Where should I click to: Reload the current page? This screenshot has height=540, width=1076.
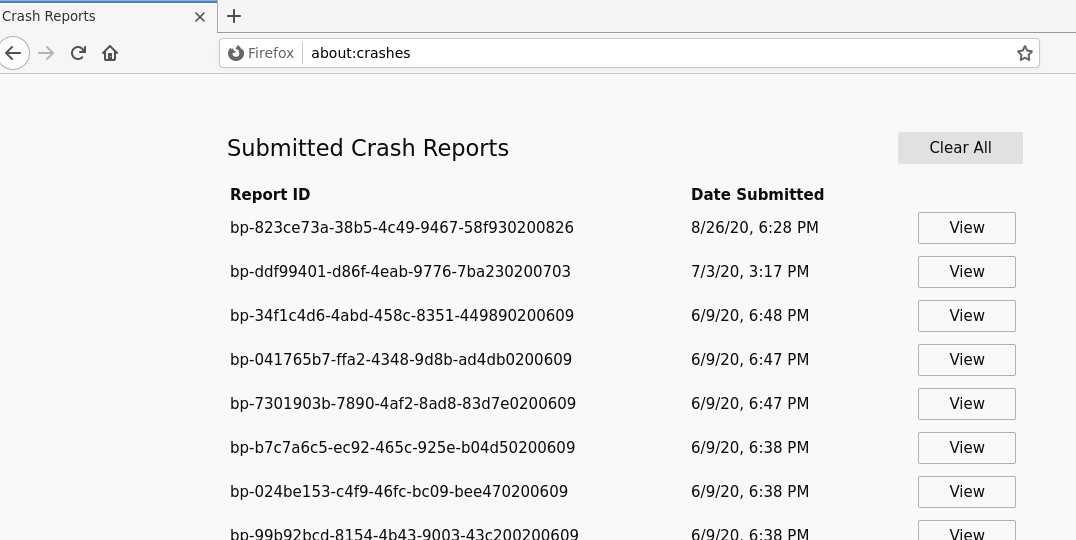click(x=78, y=53)
